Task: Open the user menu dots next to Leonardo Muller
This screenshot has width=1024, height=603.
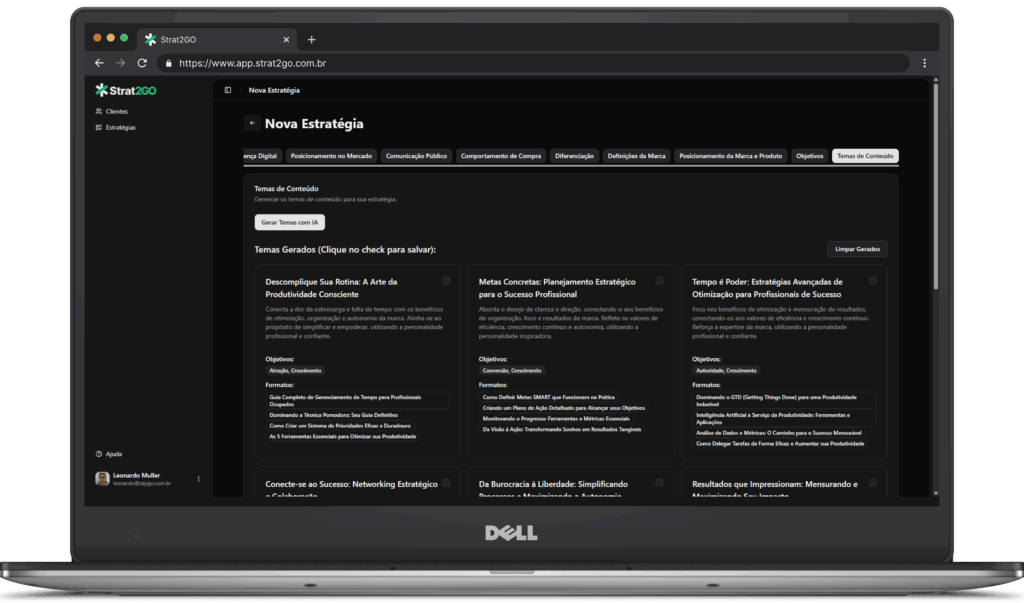Action: pyautogui.click(x=198, y=479)
